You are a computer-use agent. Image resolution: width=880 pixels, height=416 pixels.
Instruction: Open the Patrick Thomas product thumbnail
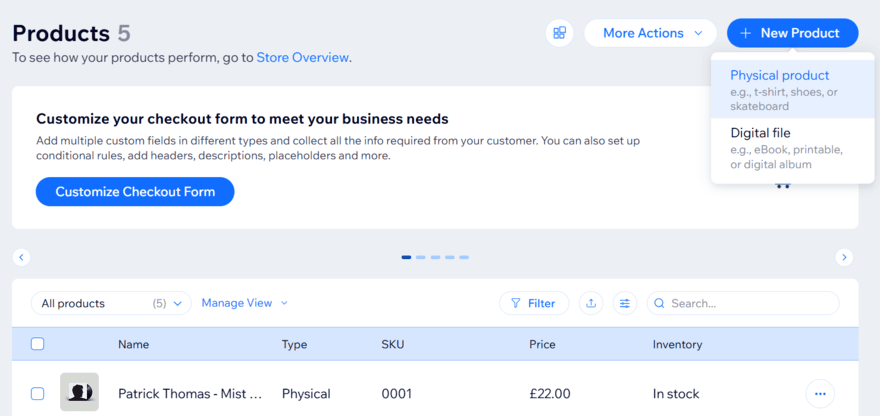click(x=79, y=393)
